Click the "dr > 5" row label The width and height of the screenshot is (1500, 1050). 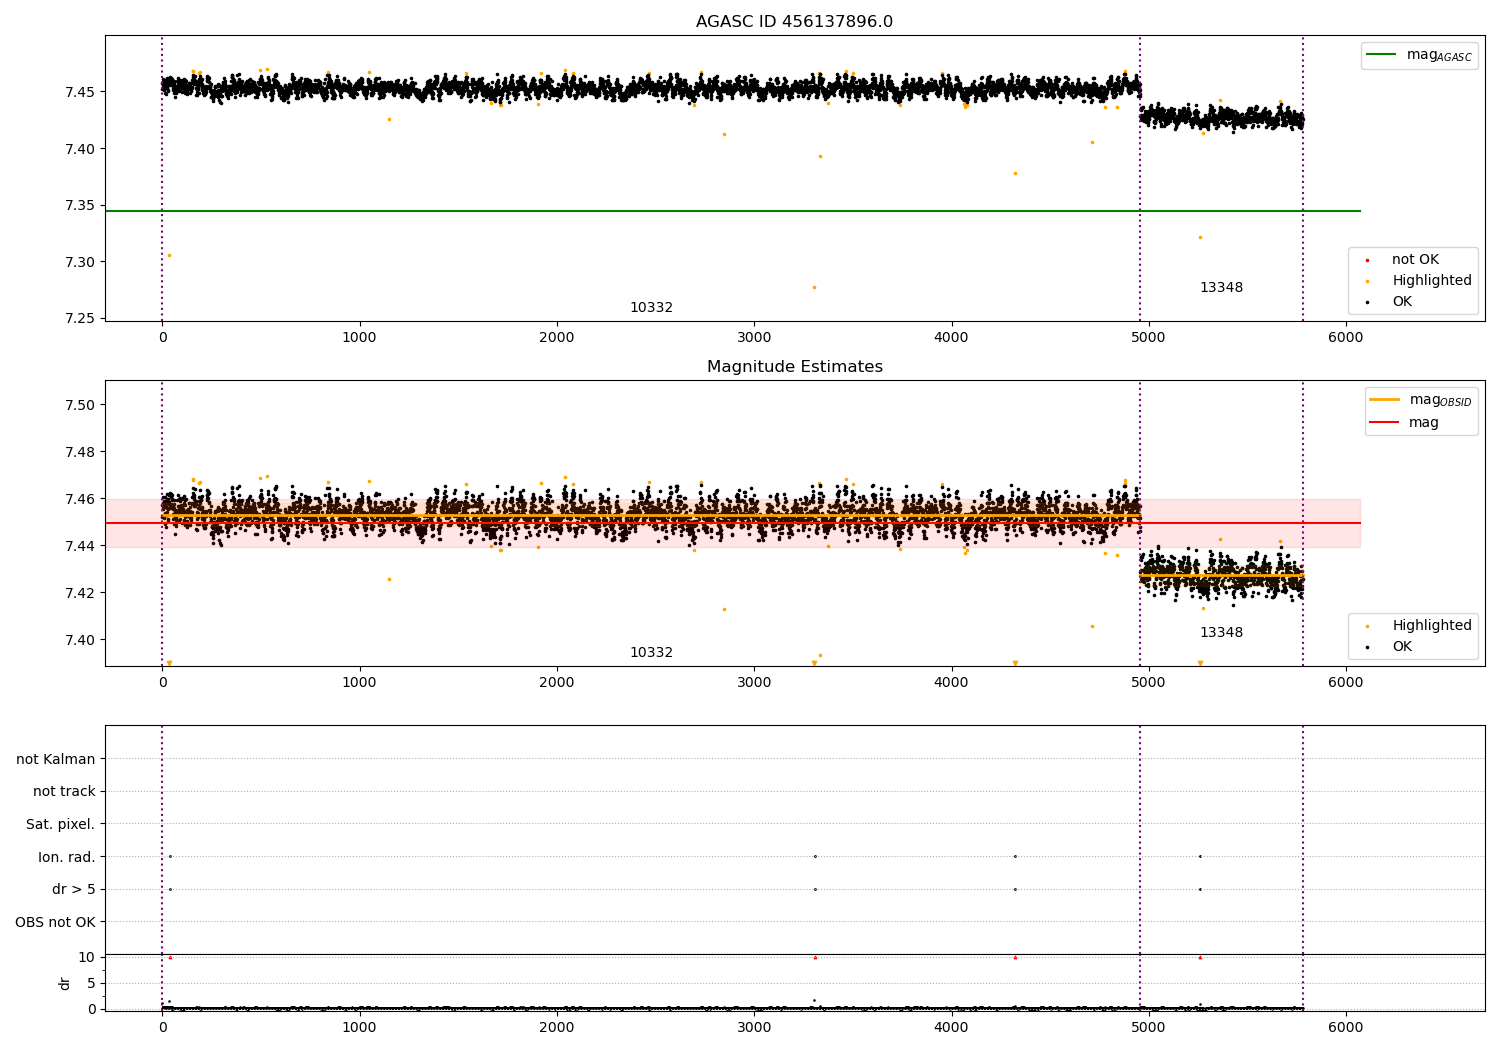(74, 890)
